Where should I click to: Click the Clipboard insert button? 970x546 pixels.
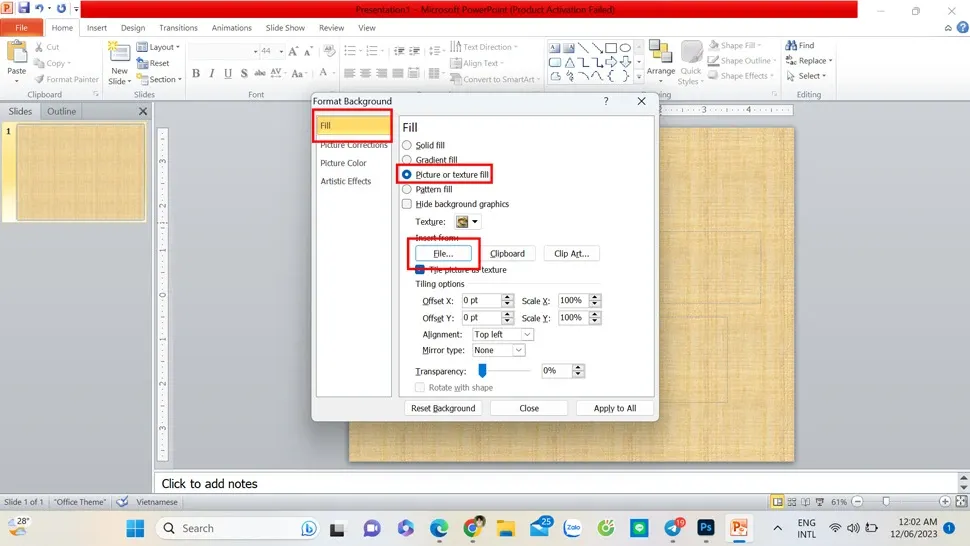(x=507, y=254)
